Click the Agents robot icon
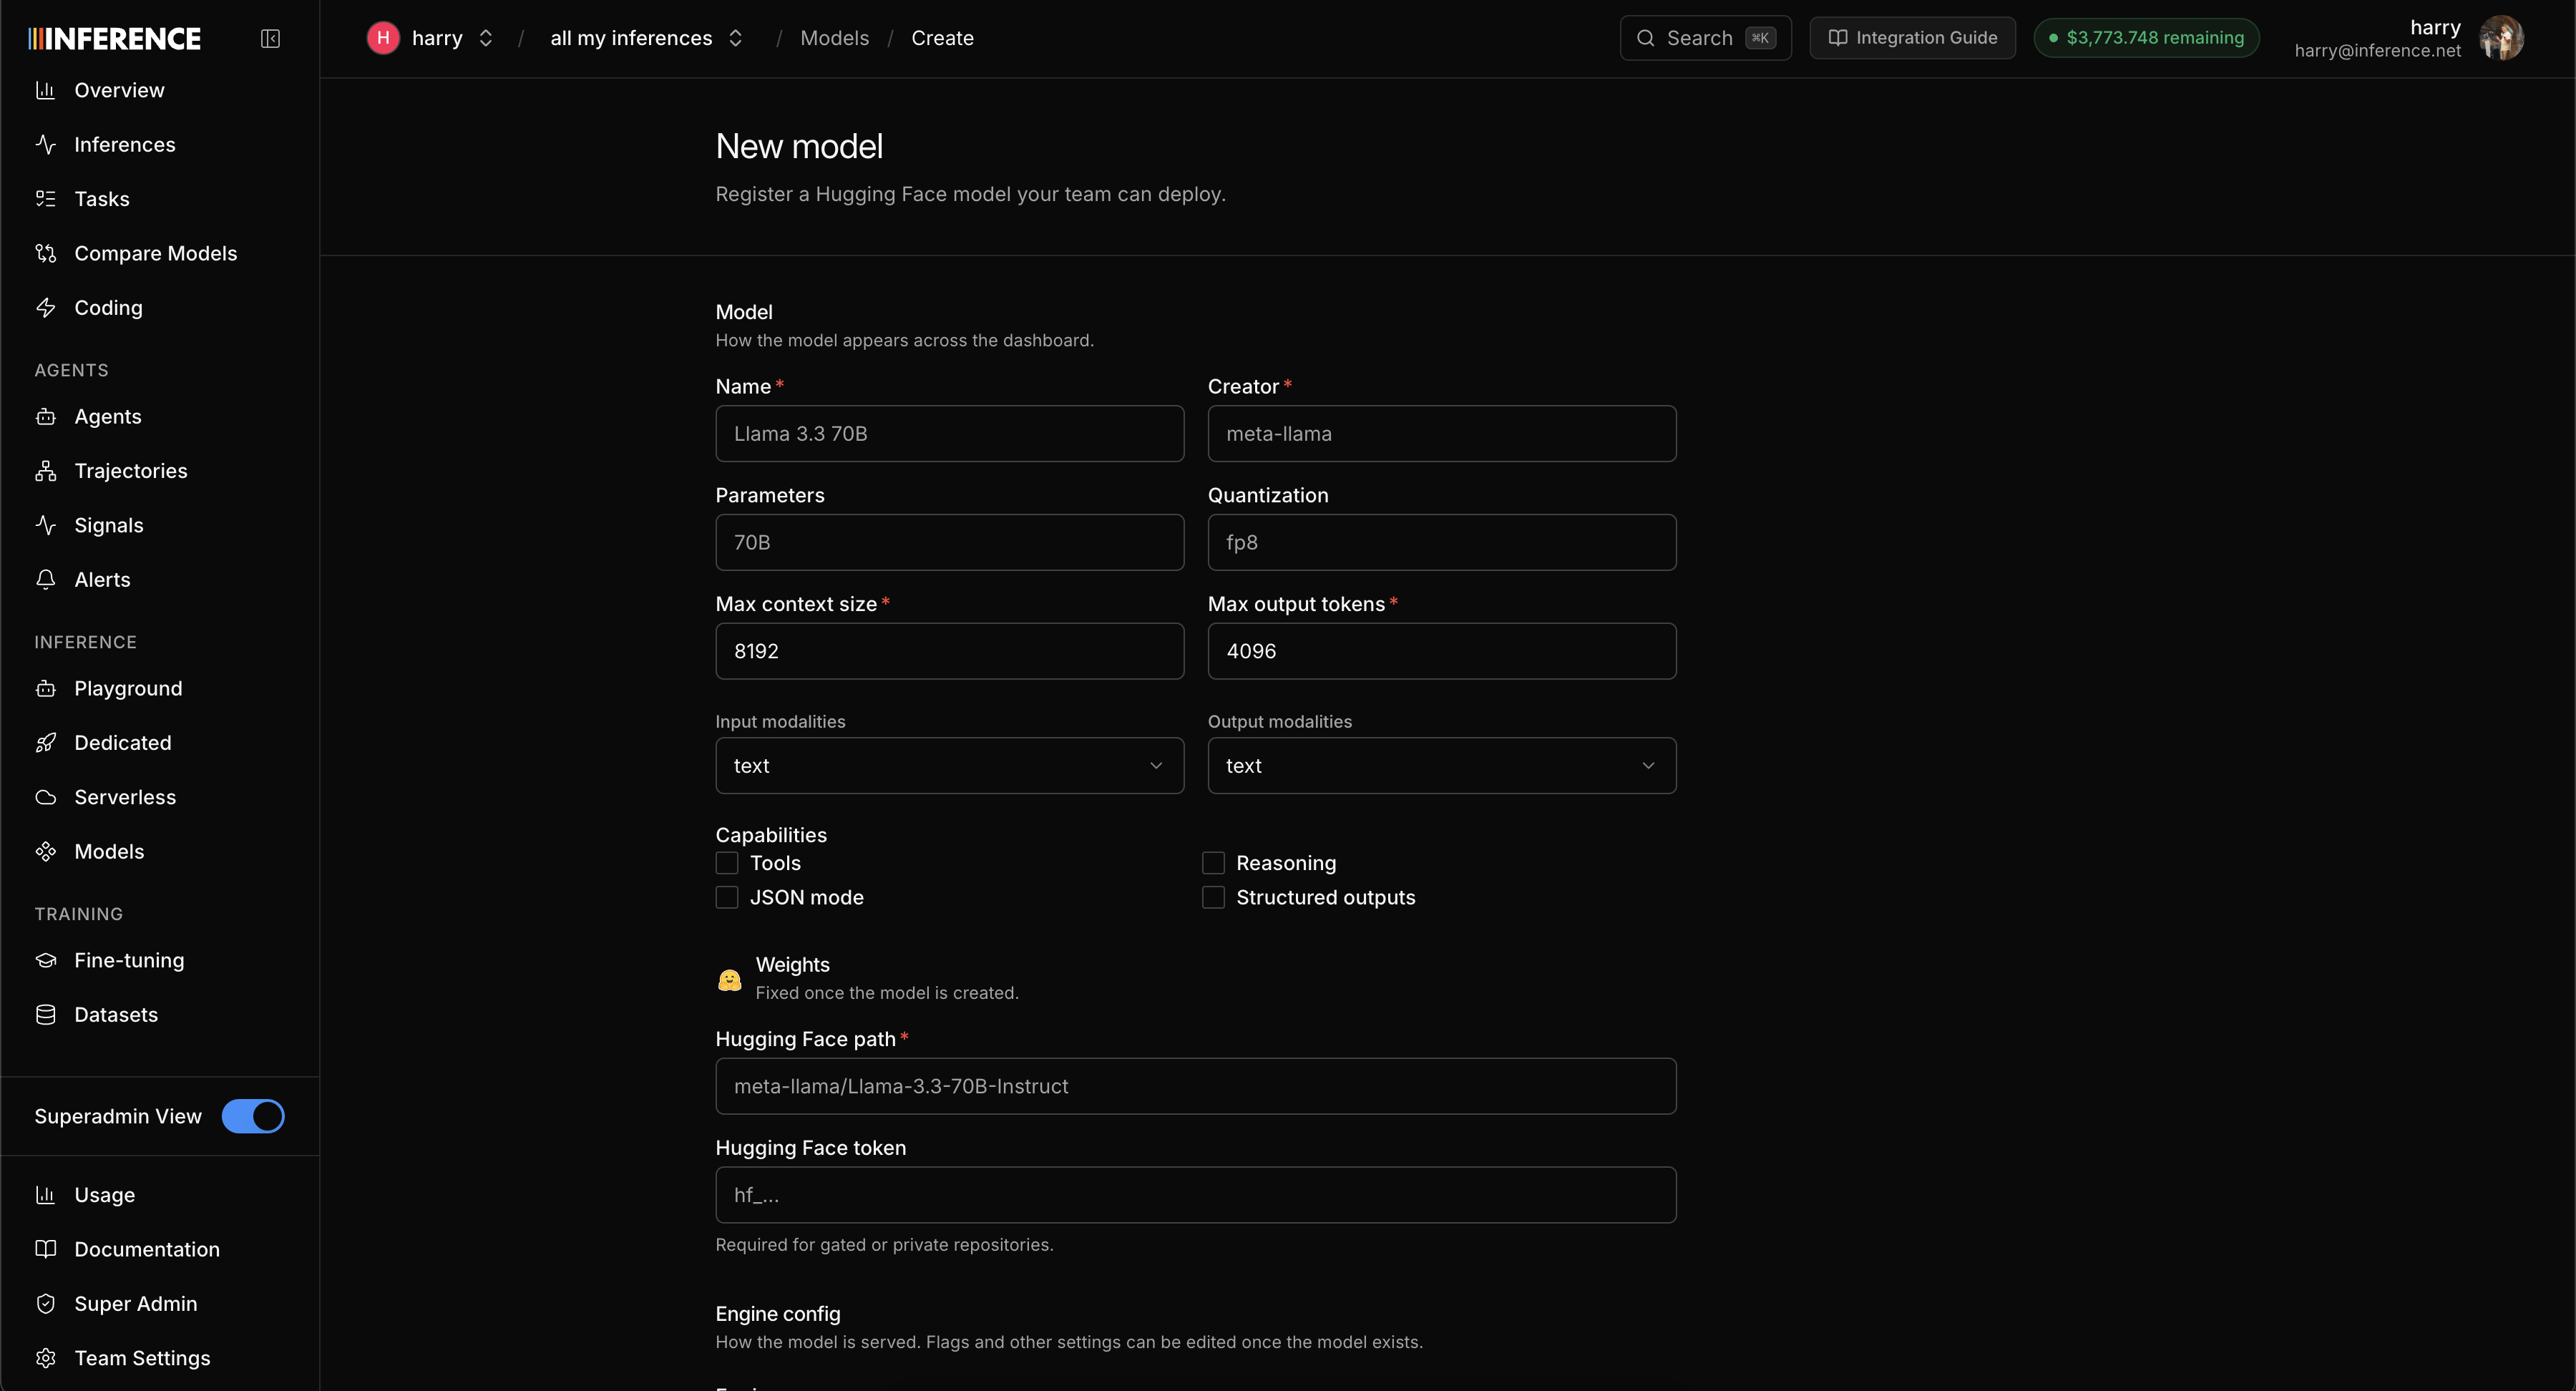Image resolution: width=2576 pixels, height=1391 pixels. click(x=45, y=416)
